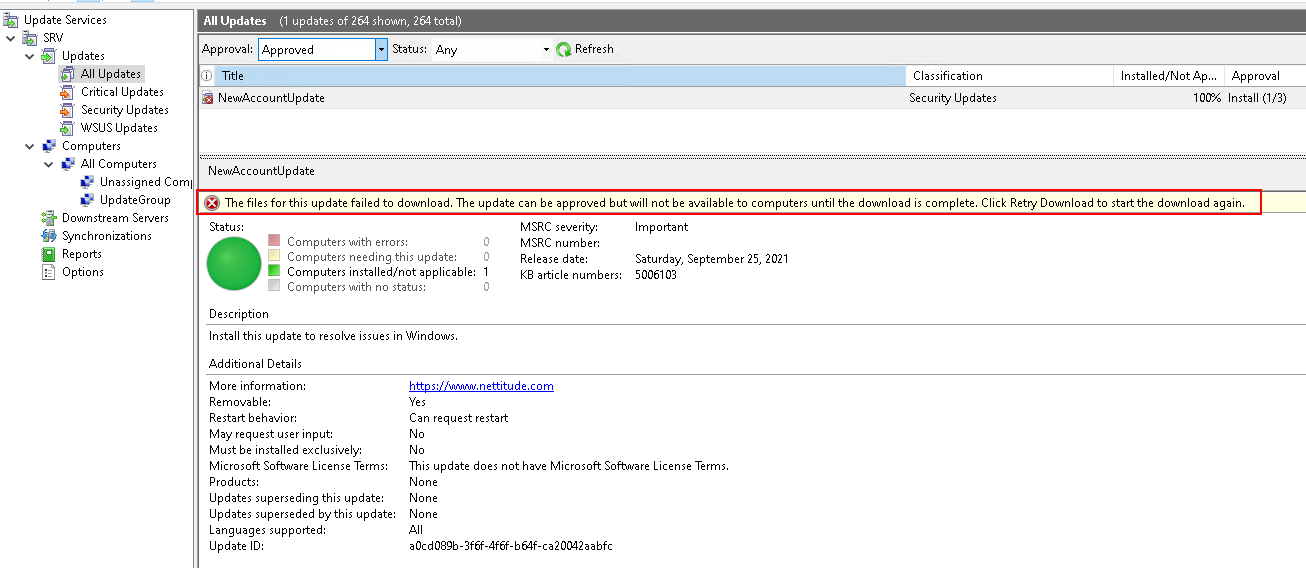Select the NewAccountUpdate row in list
The height and width of the screenshot is (568, 1306).
[271, 98]
